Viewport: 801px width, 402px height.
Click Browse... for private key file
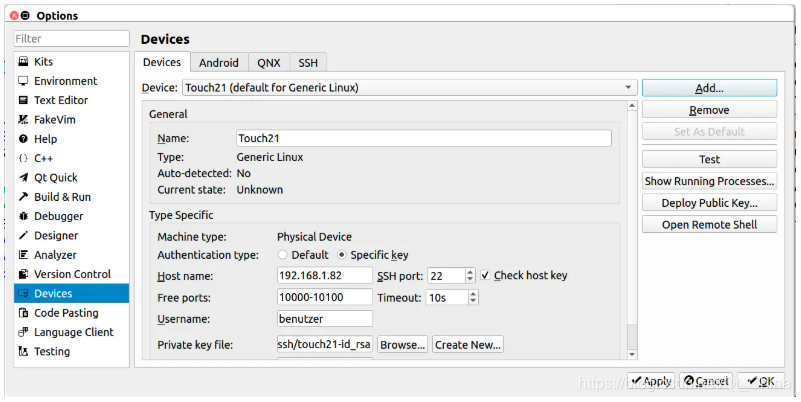click(x=403, y=345)
